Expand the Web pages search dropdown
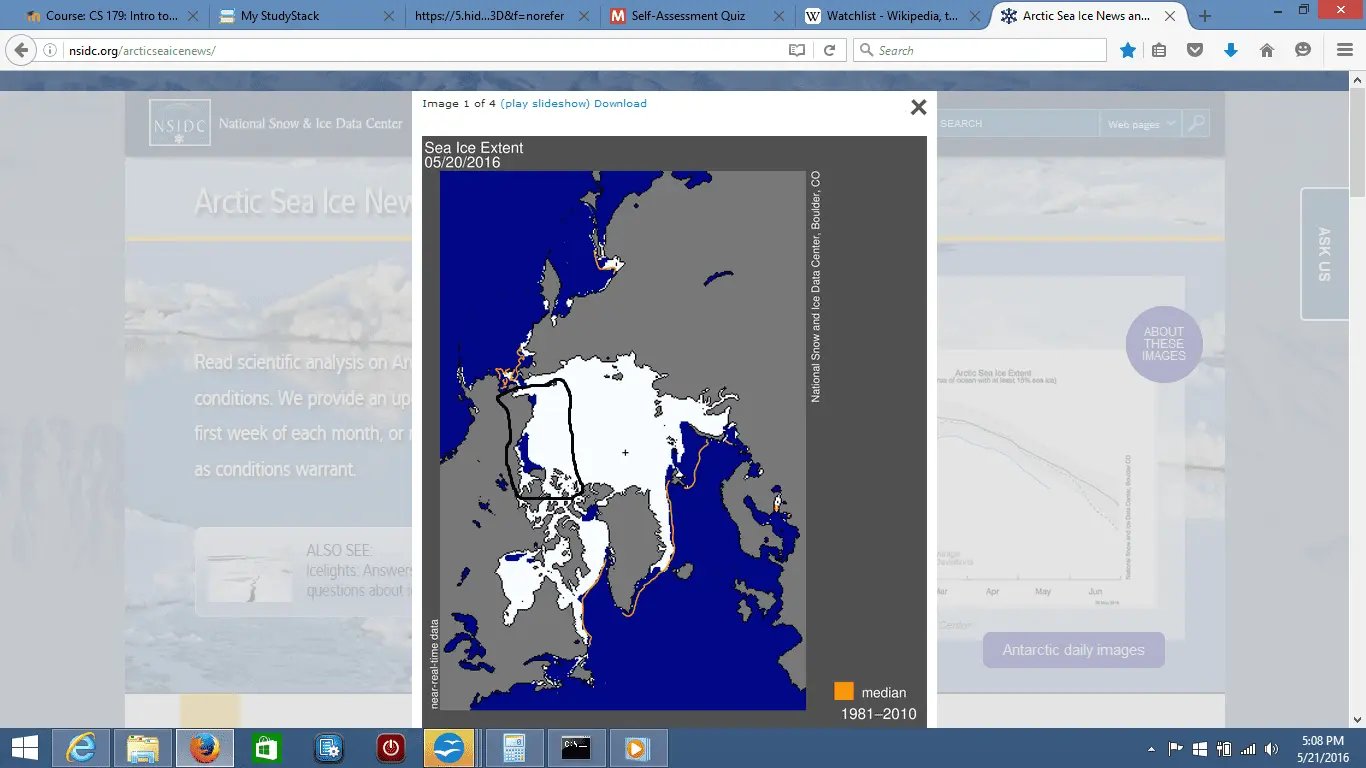The width and height of the screenshot is (1366, 768). [1139, 124]
